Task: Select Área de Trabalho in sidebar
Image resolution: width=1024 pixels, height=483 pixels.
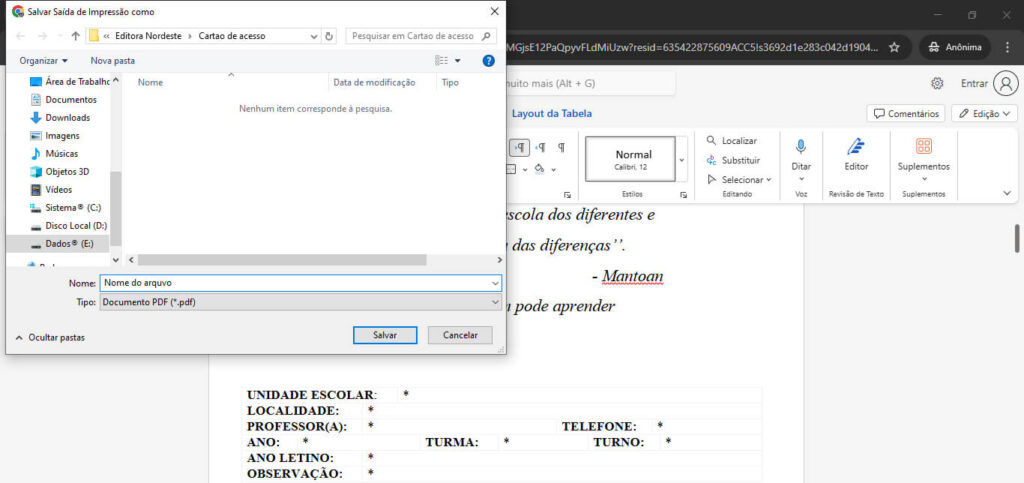Action: point(77,82)
